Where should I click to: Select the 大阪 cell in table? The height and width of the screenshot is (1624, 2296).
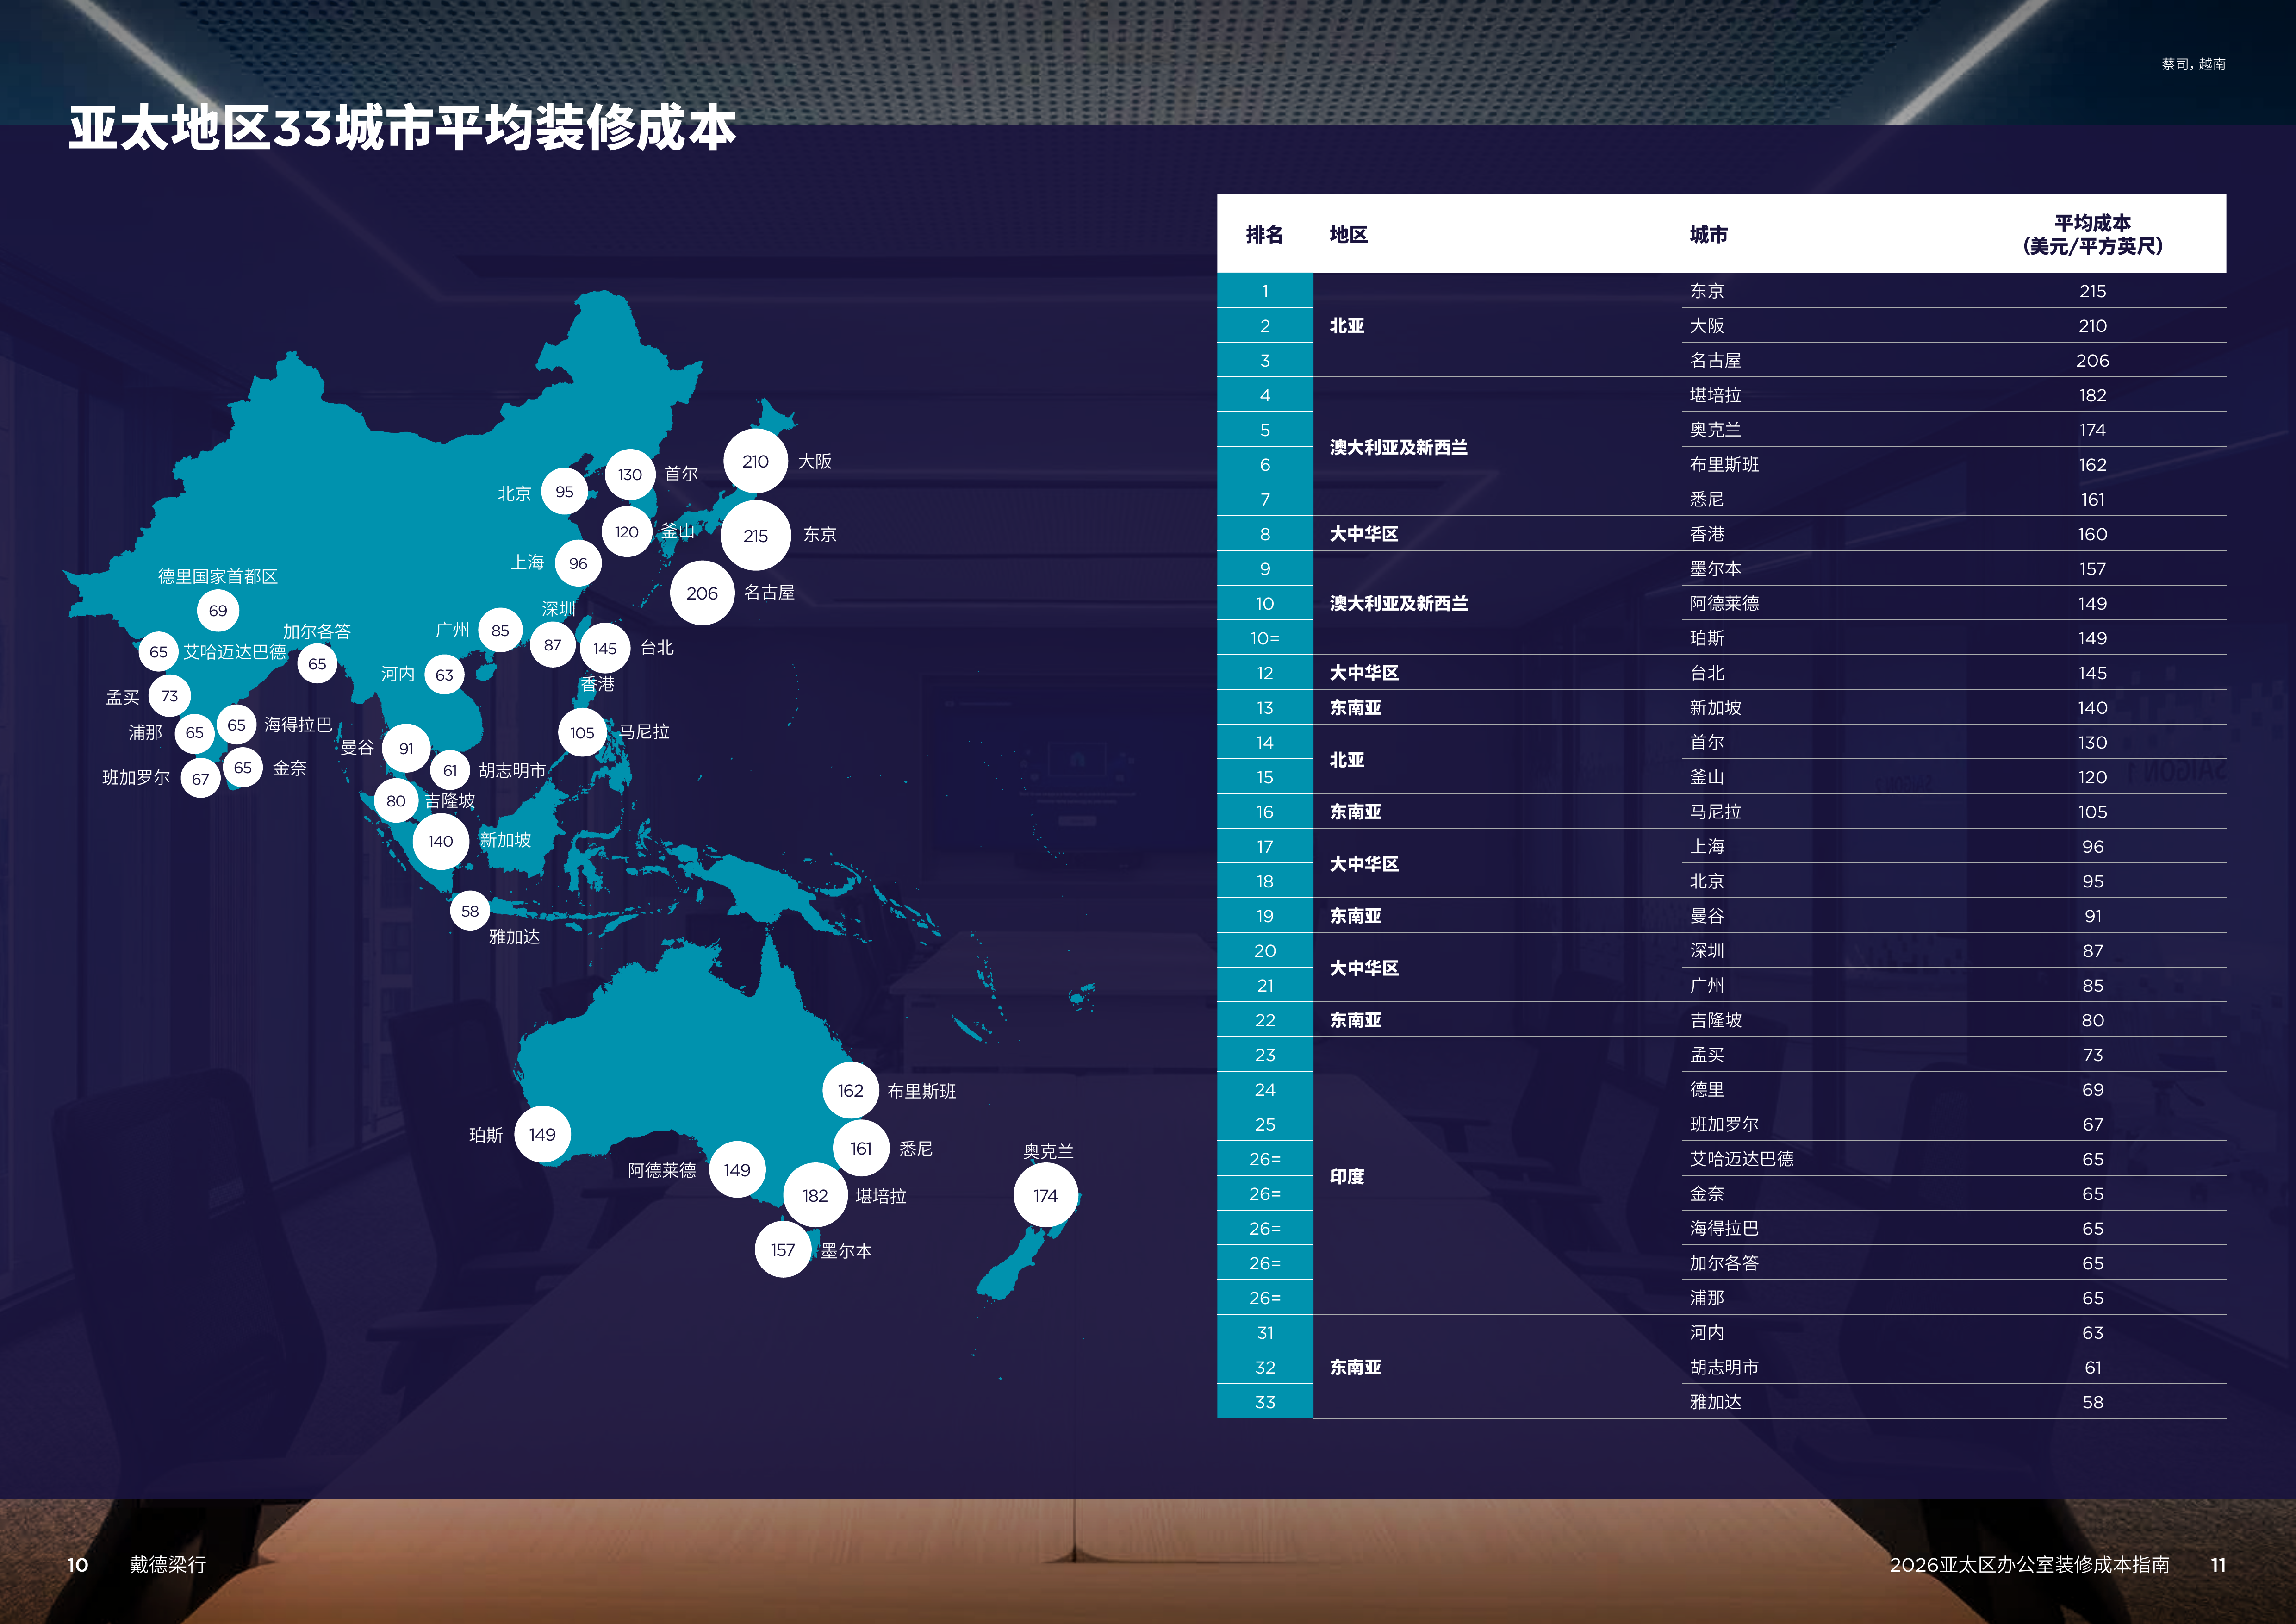(1707, 326)
